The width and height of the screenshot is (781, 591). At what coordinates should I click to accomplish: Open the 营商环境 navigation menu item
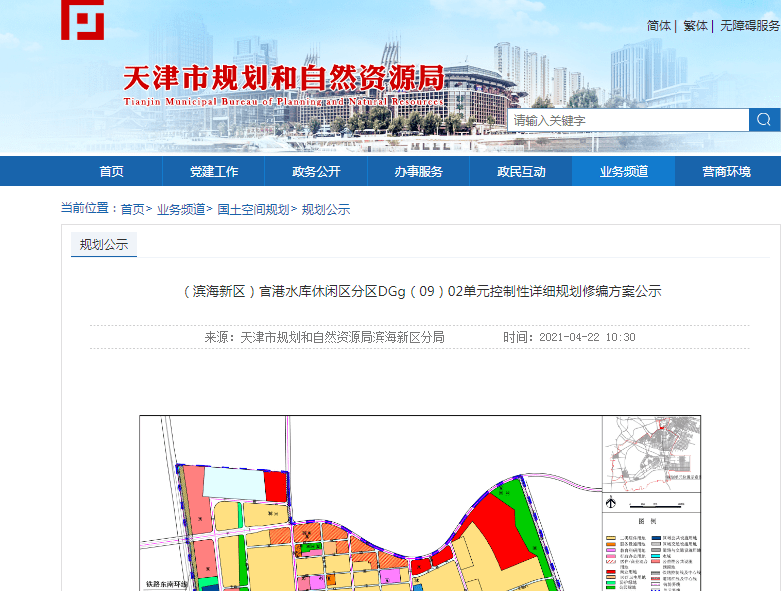click(726, 171)
